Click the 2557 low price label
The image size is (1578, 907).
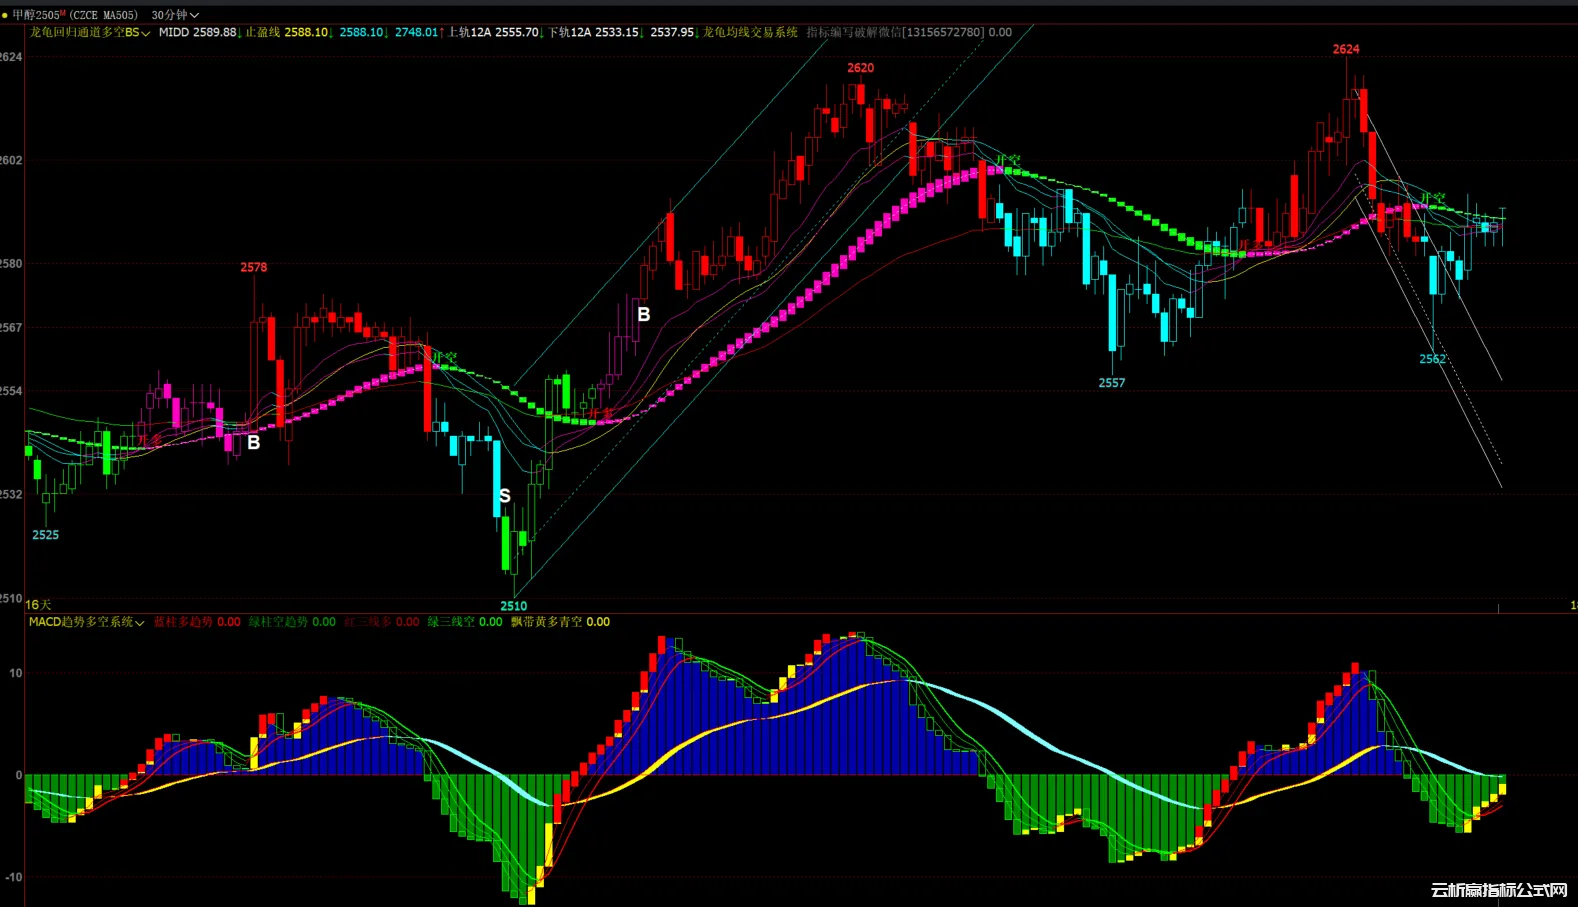coord(1112,383)
